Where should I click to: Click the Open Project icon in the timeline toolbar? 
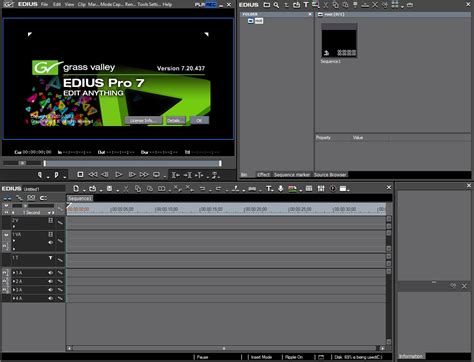pyautogui.click(x=93, y=189)
